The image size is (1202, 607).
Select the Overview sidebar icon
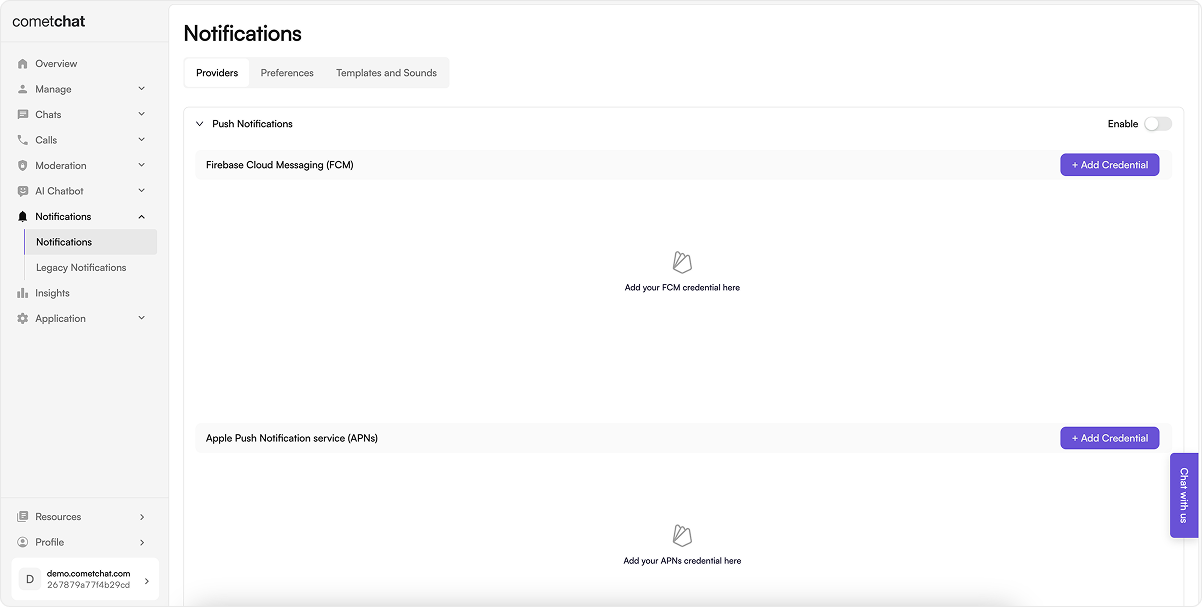click(22, 63)
